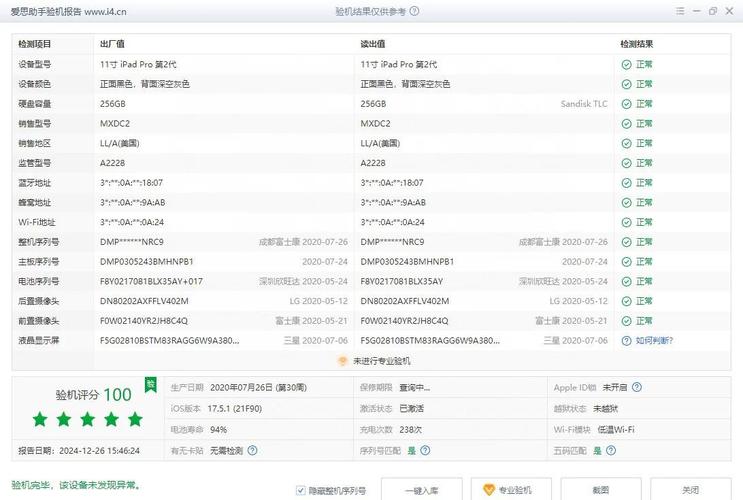The width and height of the screenshot is (743, 500).
Task: Click the 验机完毕 status message
Action: click(x=75, y=485)
